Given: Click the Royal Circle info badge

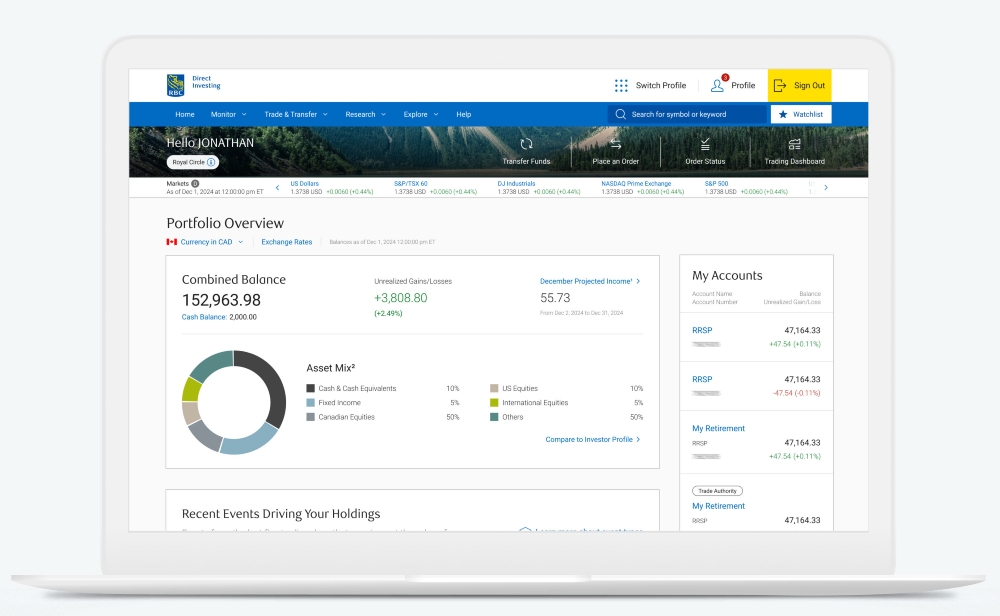Looking at the screenshot, I should pos(193,162).
